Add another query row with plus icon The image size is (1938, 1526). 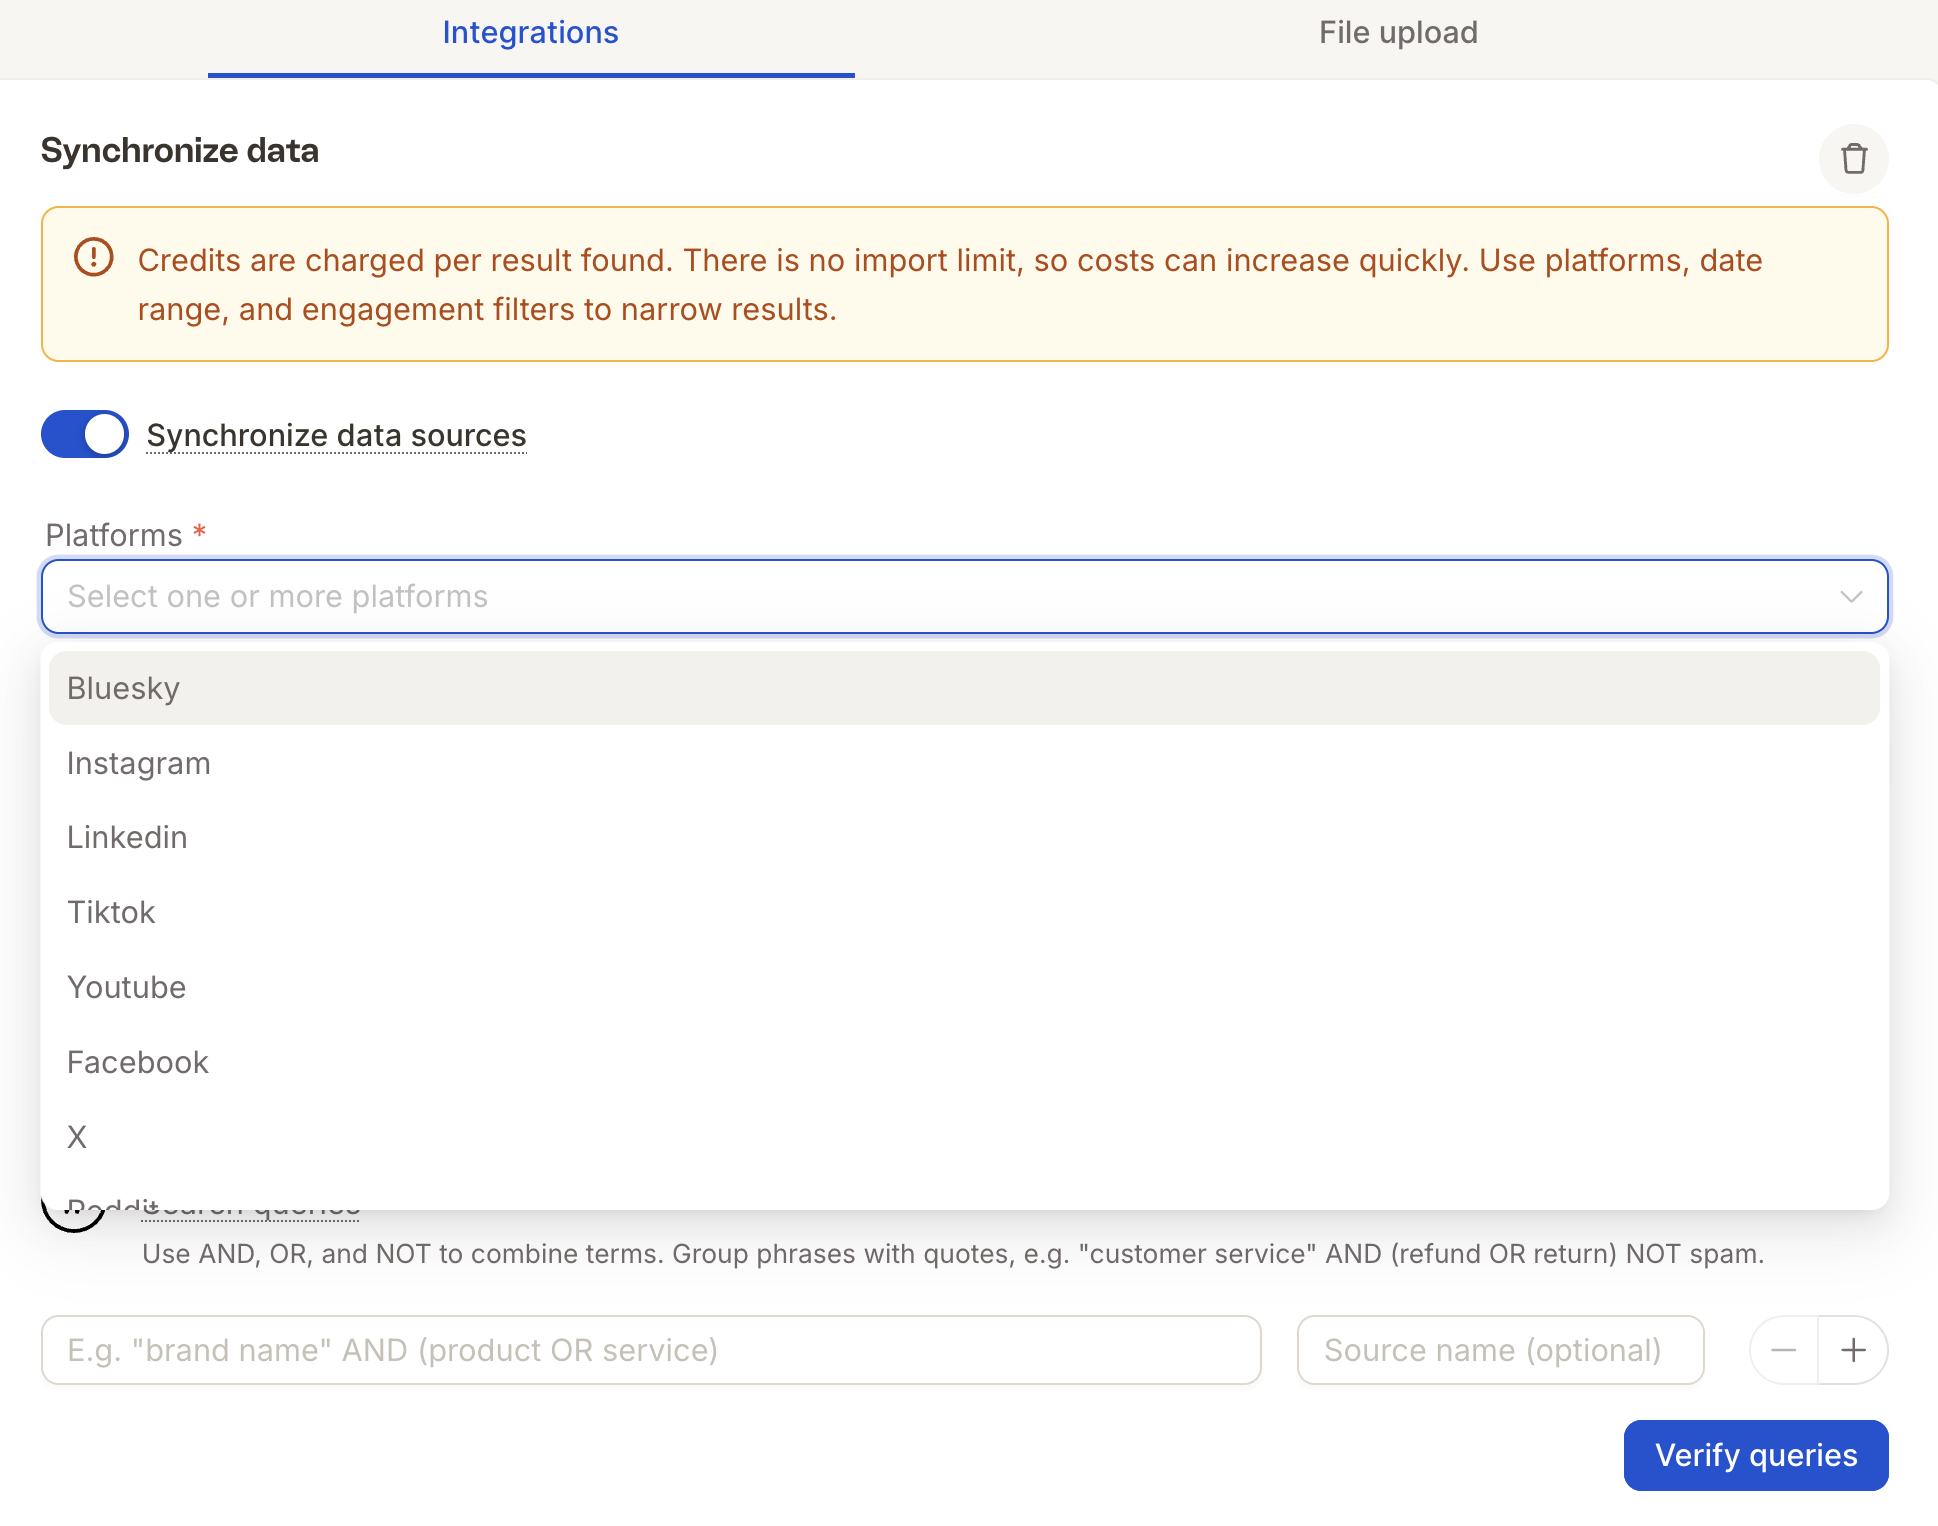[x=1853, y=1350]
